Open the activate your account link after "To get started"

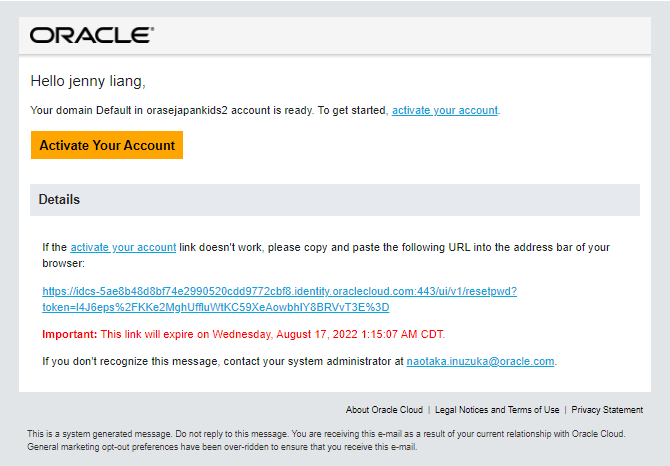(444, 110)
